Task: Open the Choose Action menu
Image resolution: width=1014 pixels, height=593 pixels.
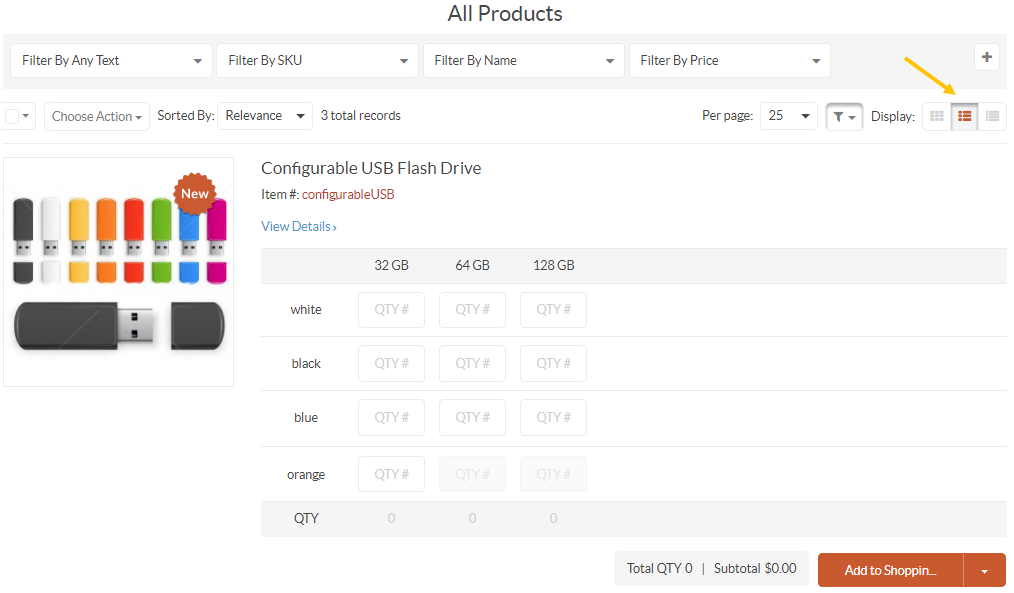Action: [x=96, y=116]
